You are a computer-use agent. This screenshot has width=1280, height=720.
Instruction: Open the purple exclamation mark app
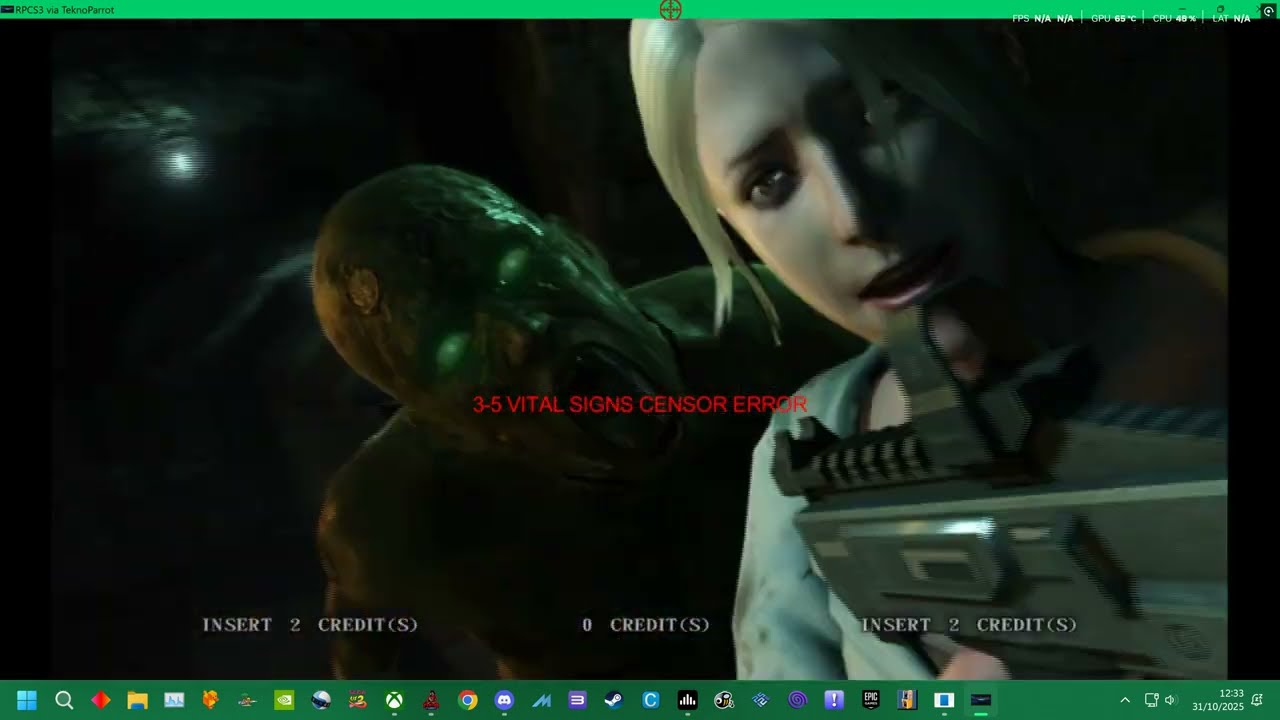(x=834, y=700)
